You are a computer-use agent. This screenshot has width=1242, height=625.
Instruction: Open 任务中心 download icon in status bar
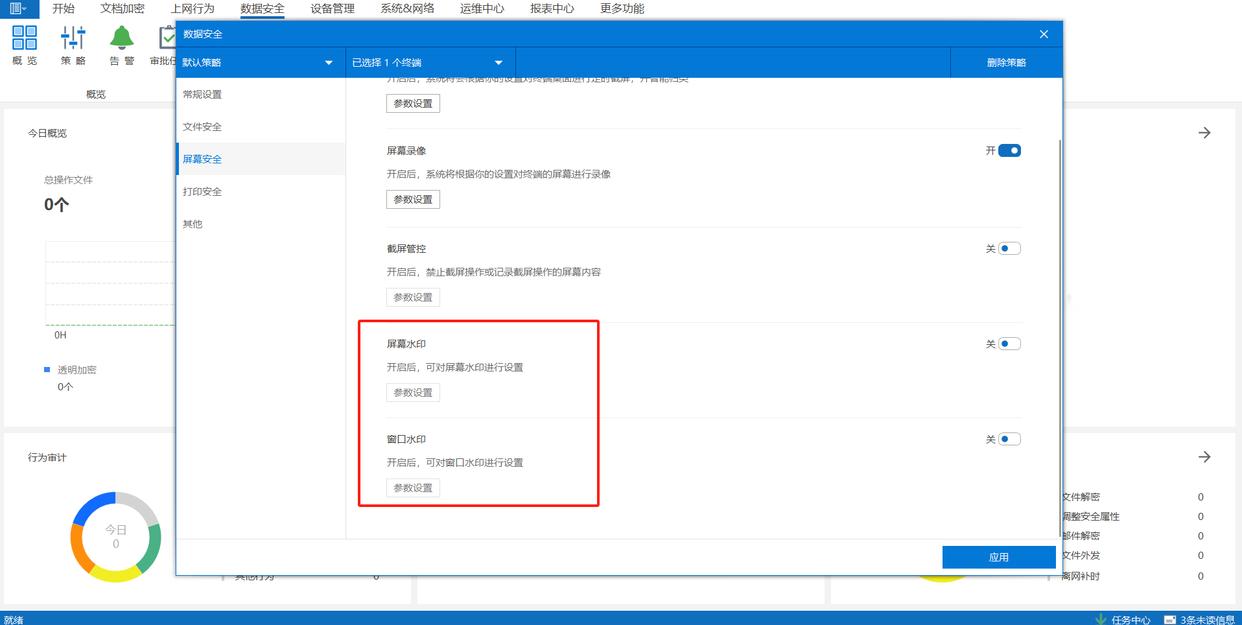coord(1101,619)
